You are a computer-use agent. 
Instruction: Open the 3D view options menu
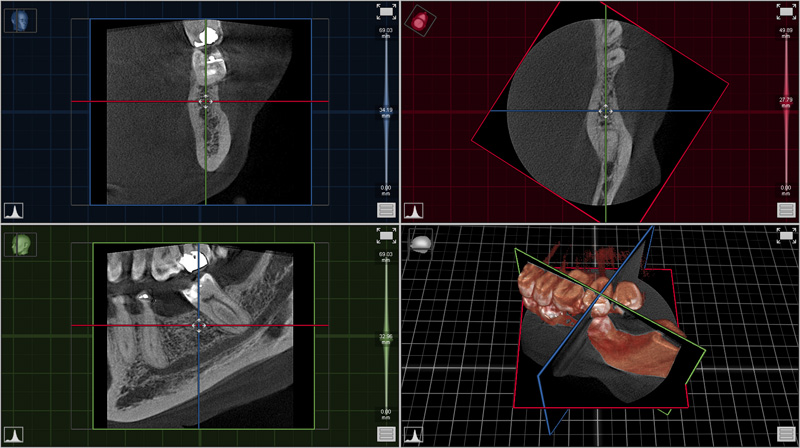(786, 434)
